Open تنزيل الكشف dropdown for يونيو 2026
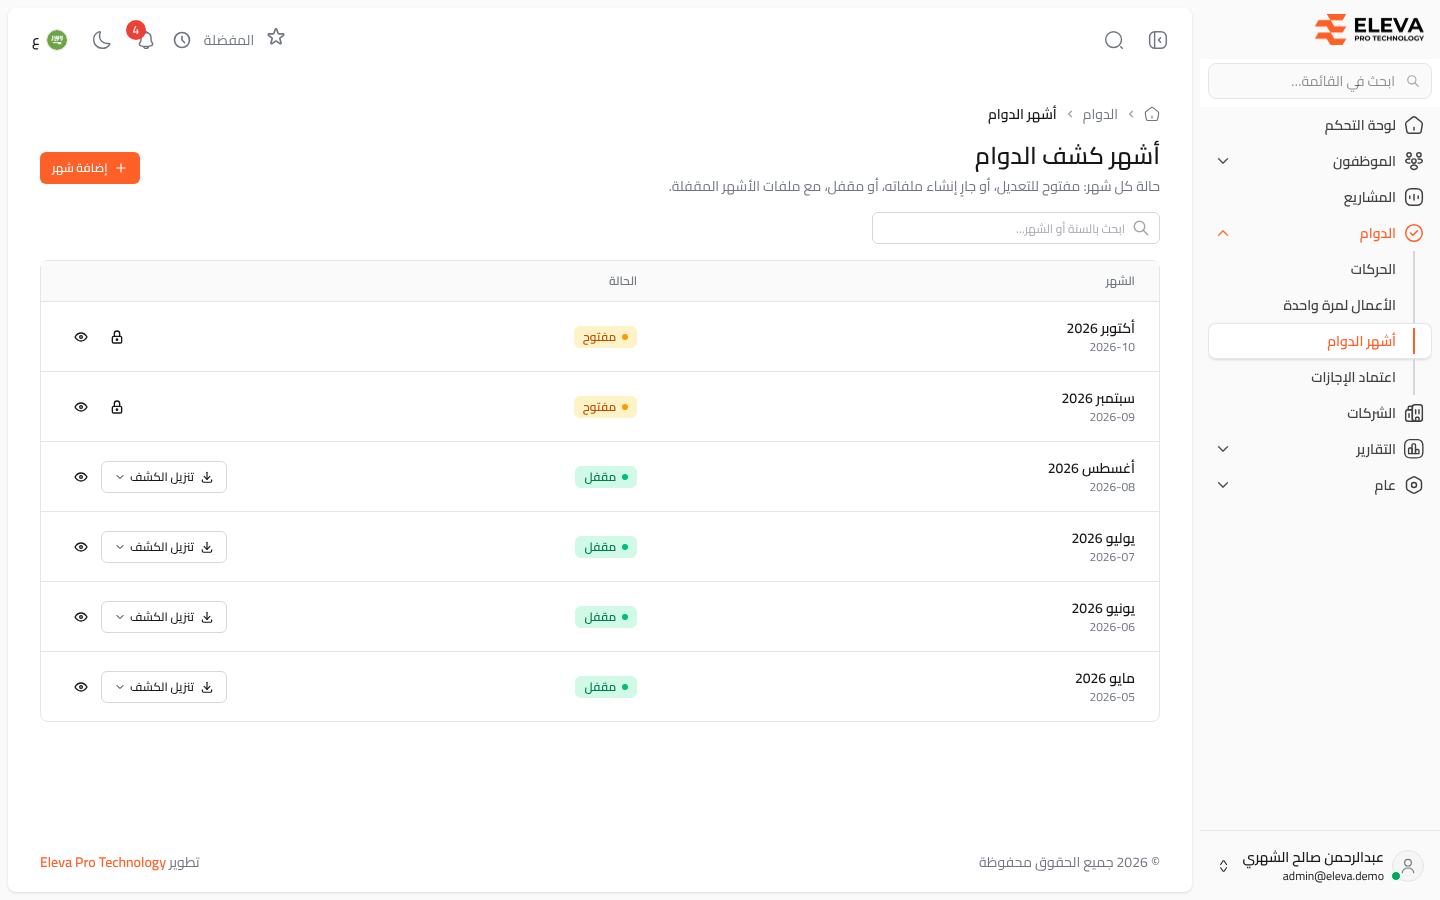This screenshot has height=900, width=1440. tap(164, 617)
